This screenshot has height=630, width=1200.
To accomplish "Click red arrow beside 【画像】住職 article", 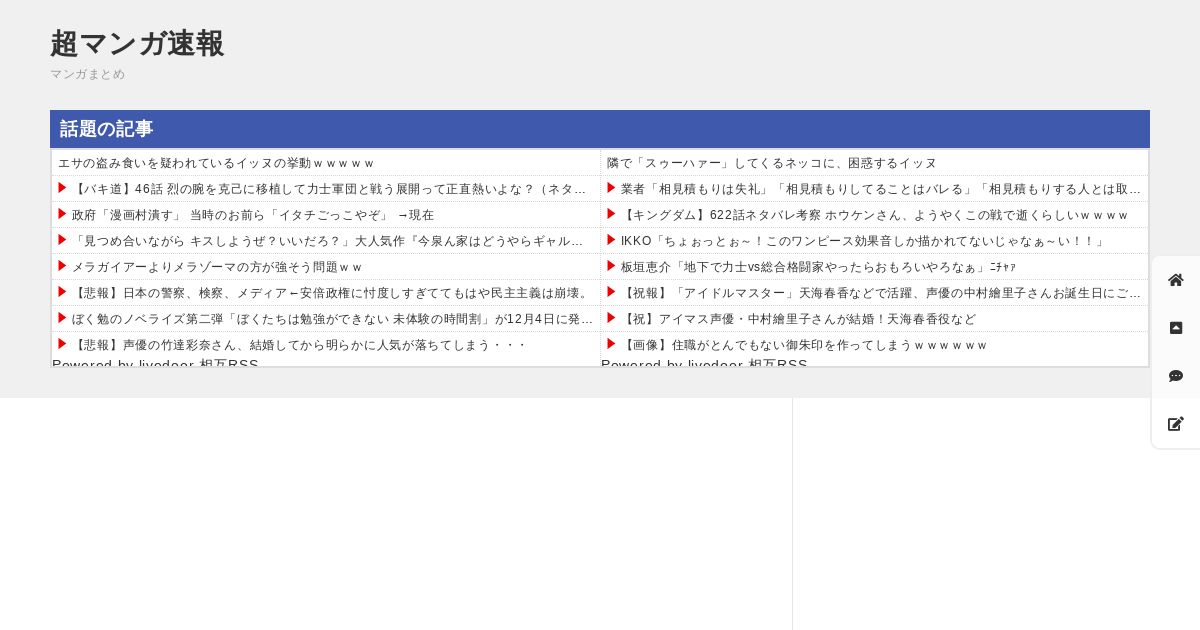I will point(611,344).
